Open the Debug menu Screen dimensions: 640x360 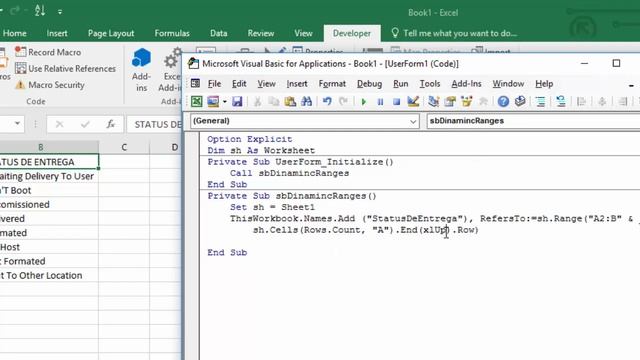(x=369, y=84)
